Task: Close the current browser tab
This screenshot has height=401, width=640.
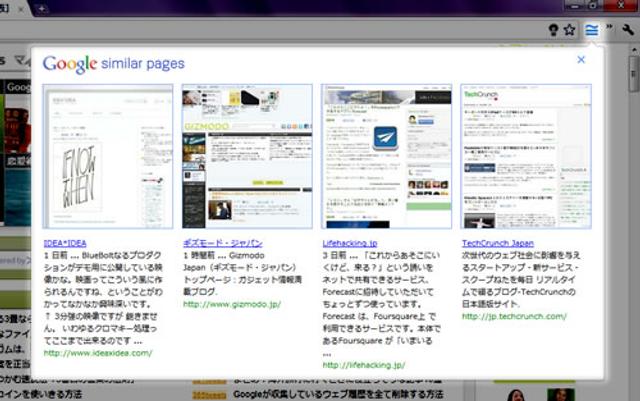Action: (21, 9)
